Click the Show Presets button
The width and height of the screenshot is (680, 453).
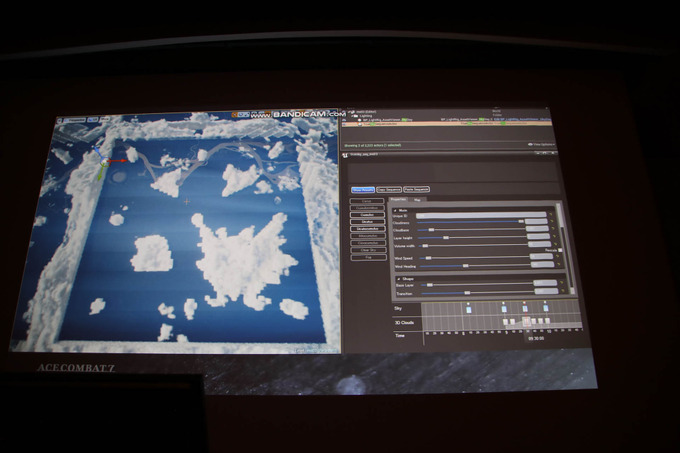click(x=363, y=190)
